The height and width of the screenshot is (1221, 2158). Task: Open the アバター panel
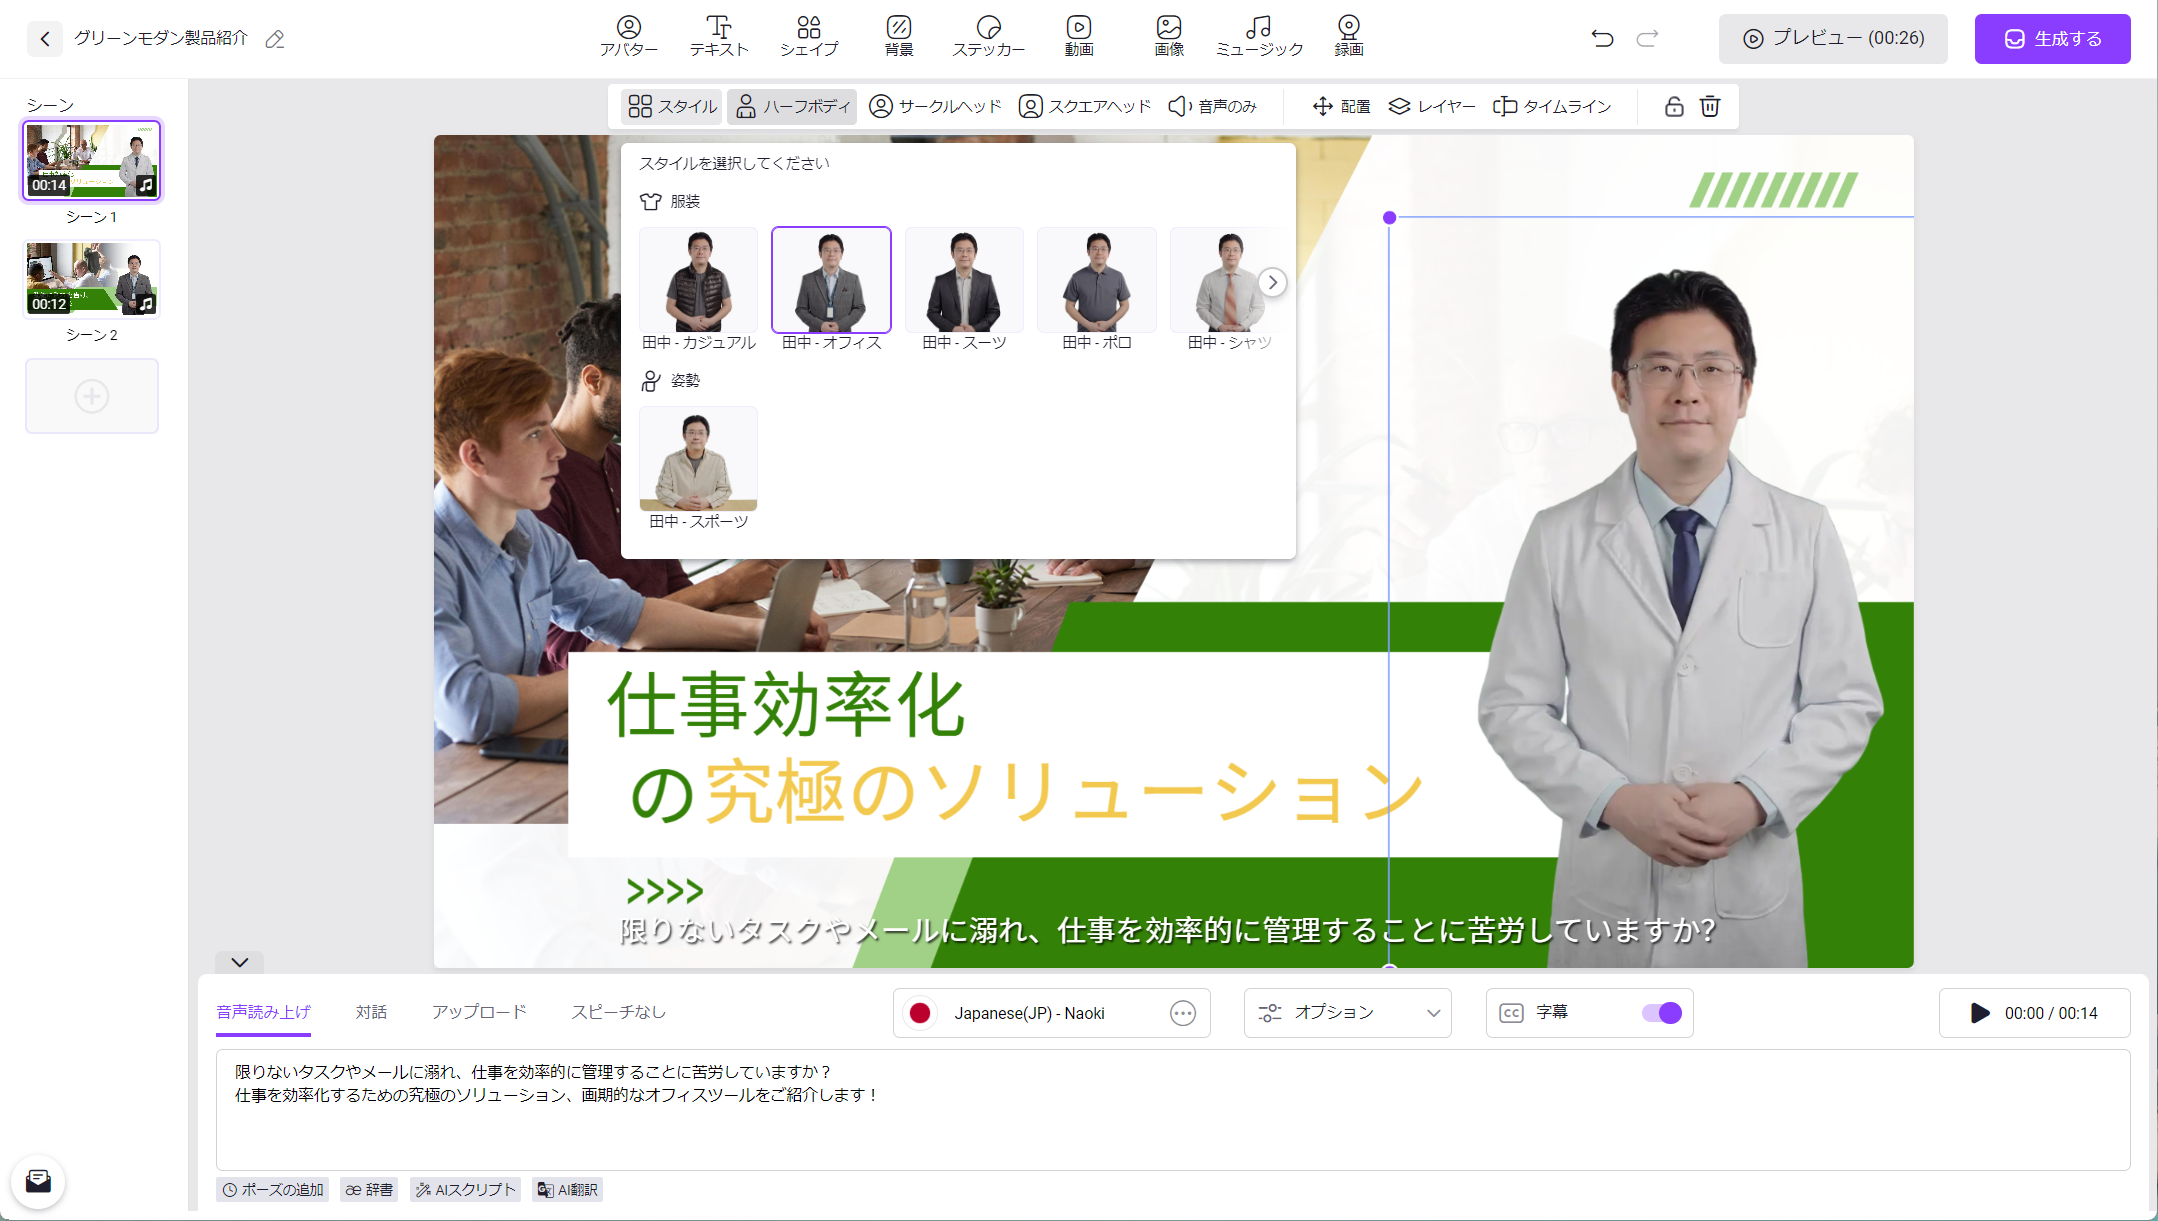click(628, 36)
